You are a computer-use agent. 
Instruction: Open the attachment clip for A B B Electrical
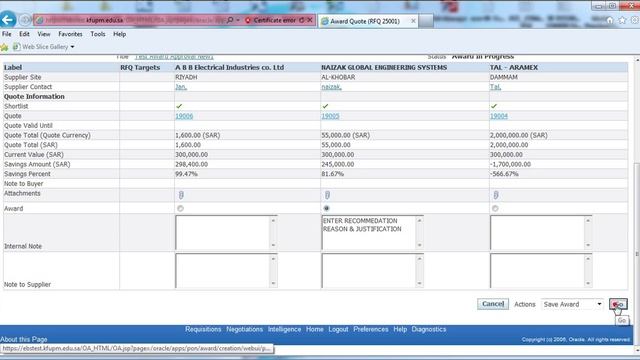(181, 195)
